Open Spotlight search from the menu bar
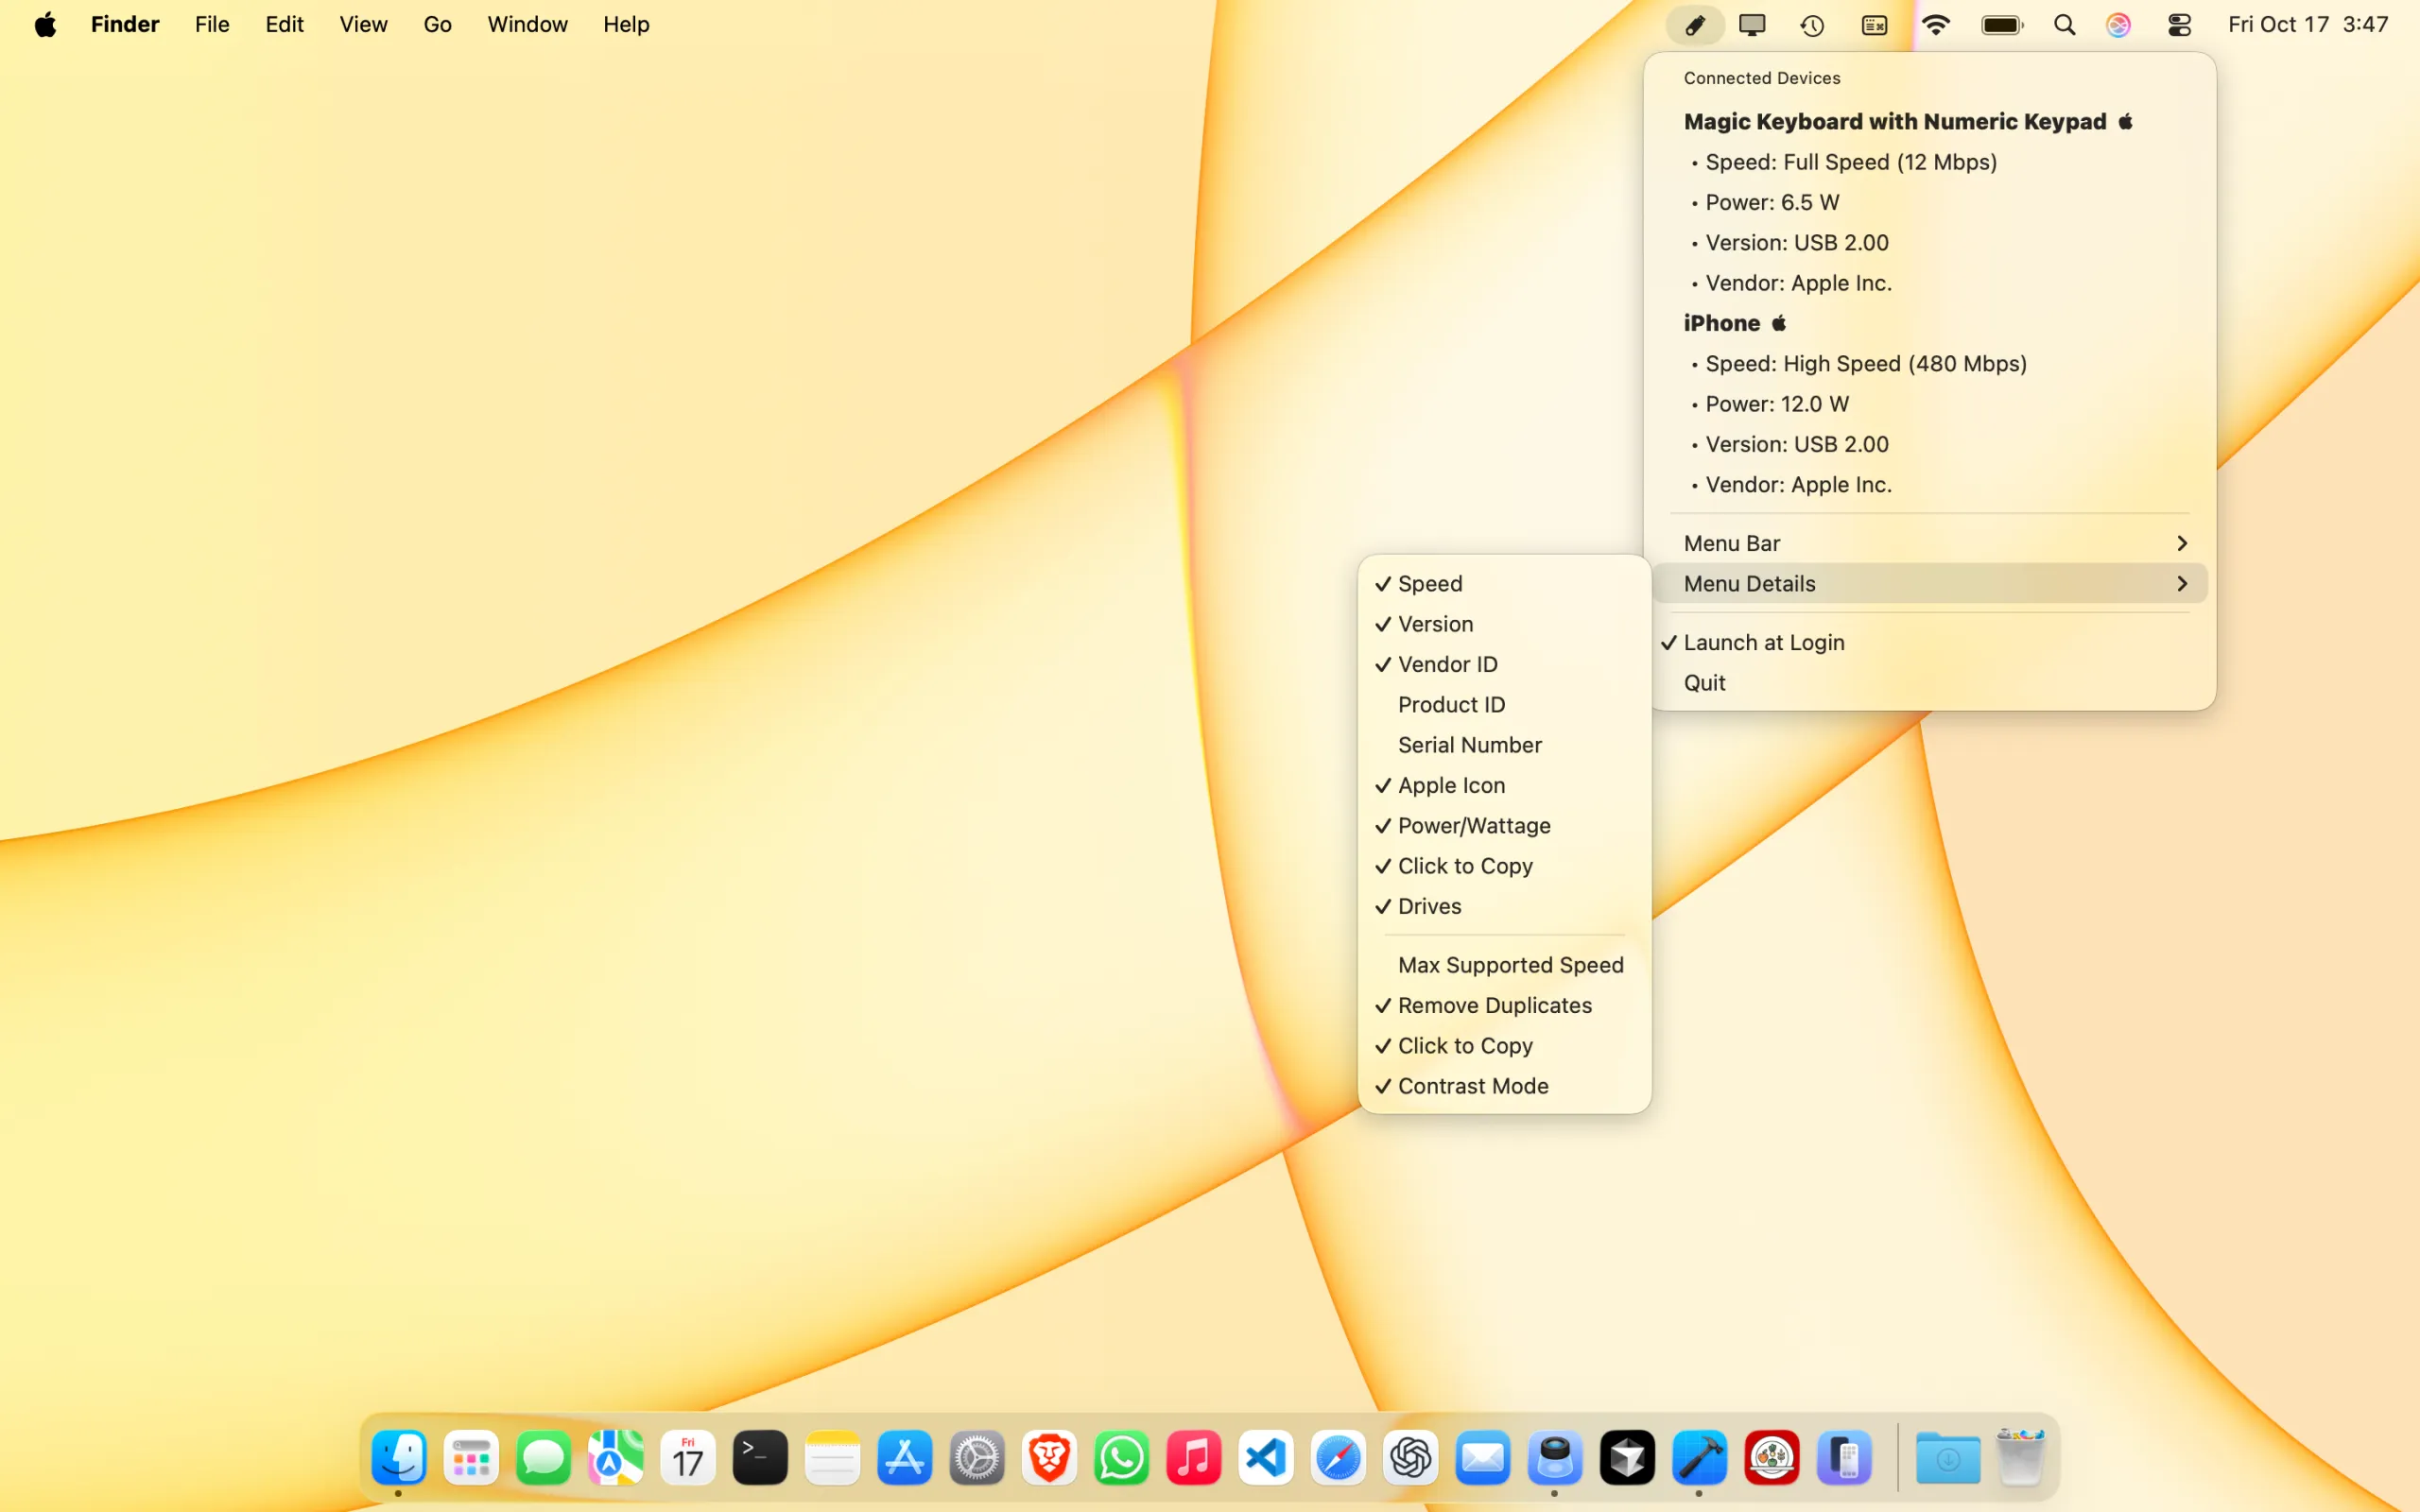The height and width of the screenshot is (1512, 2420). tap(2064, 24)
